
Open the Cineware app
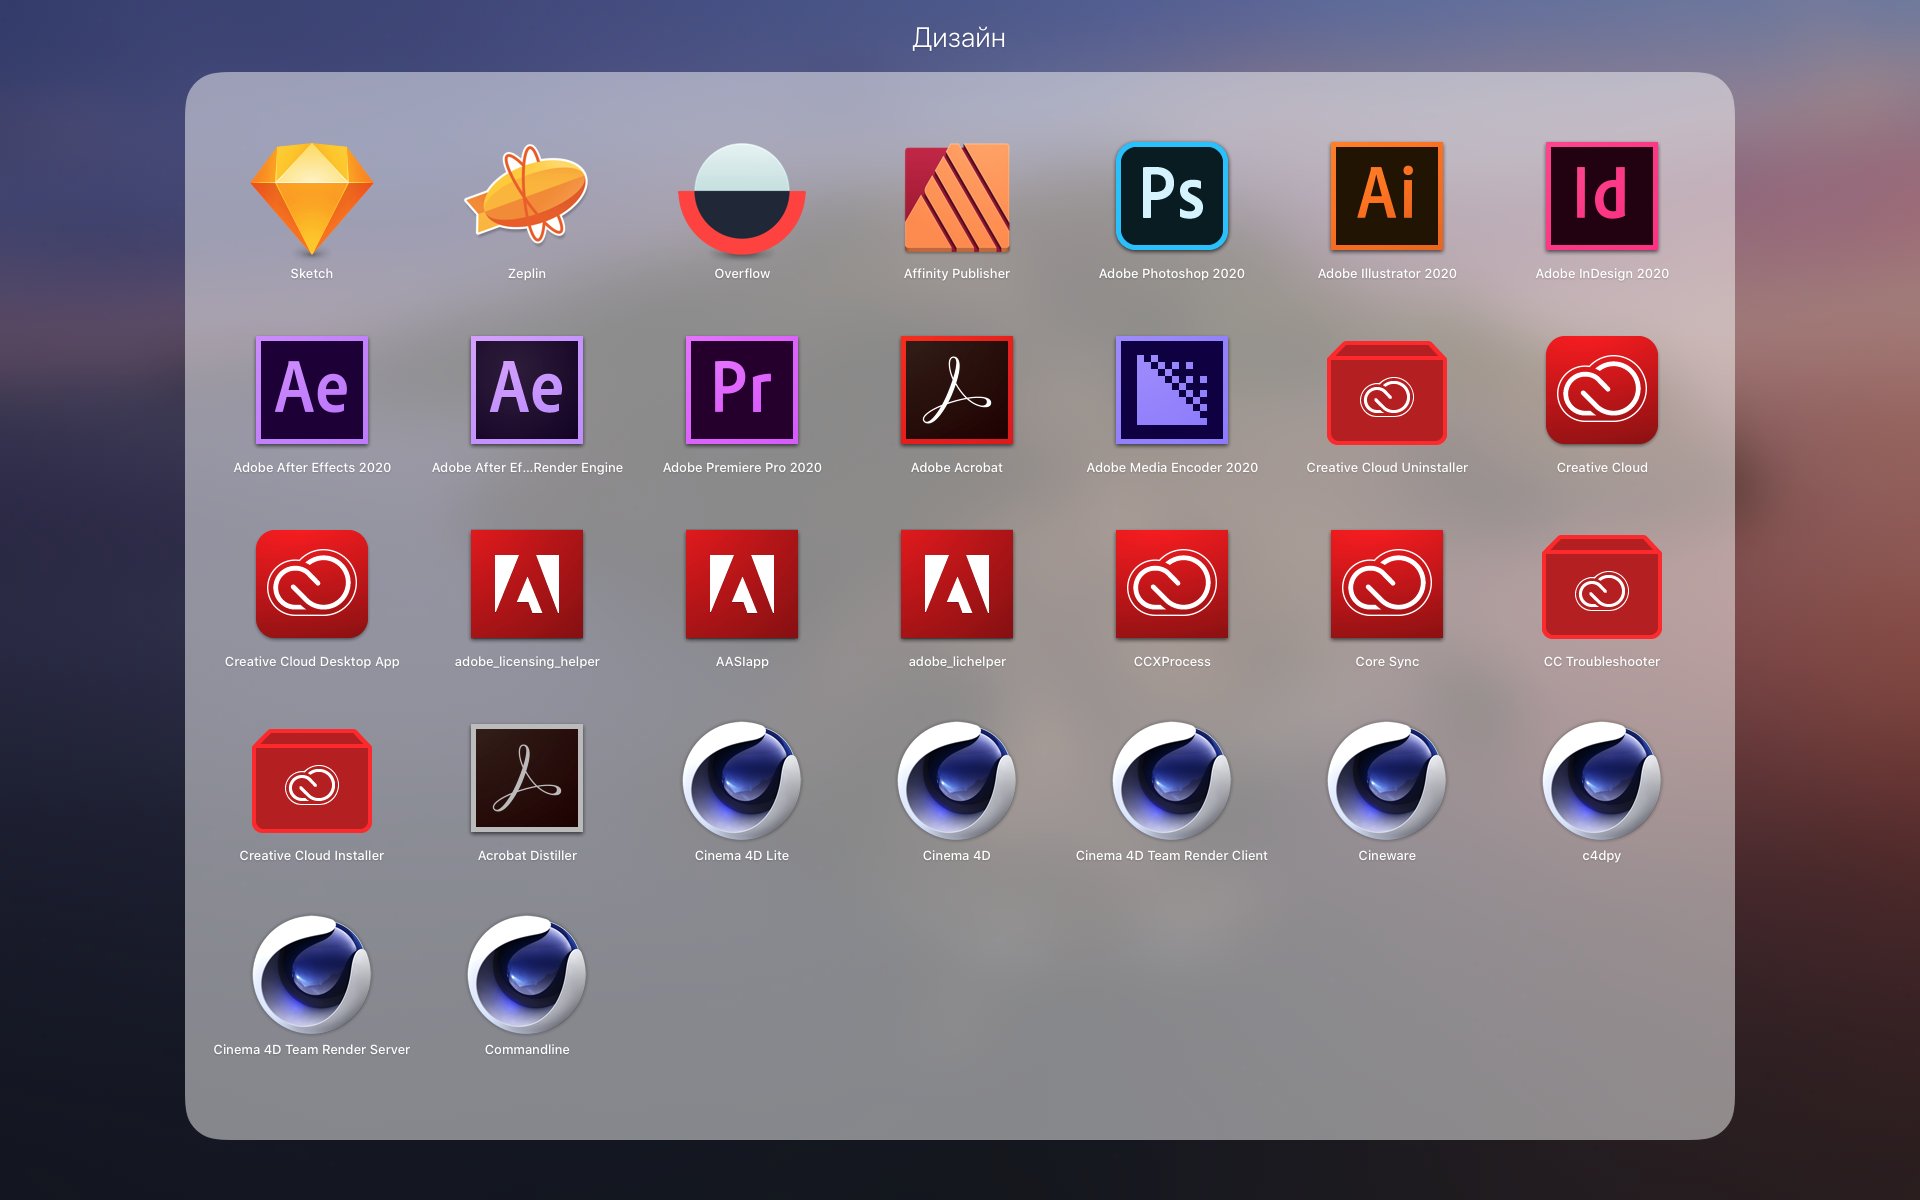click(1387, 780)
